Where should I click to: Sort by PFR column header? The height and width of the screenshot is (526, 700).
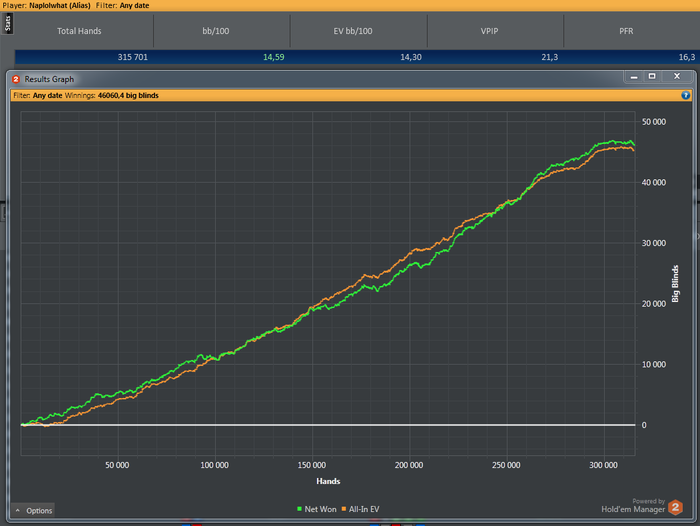626,31
